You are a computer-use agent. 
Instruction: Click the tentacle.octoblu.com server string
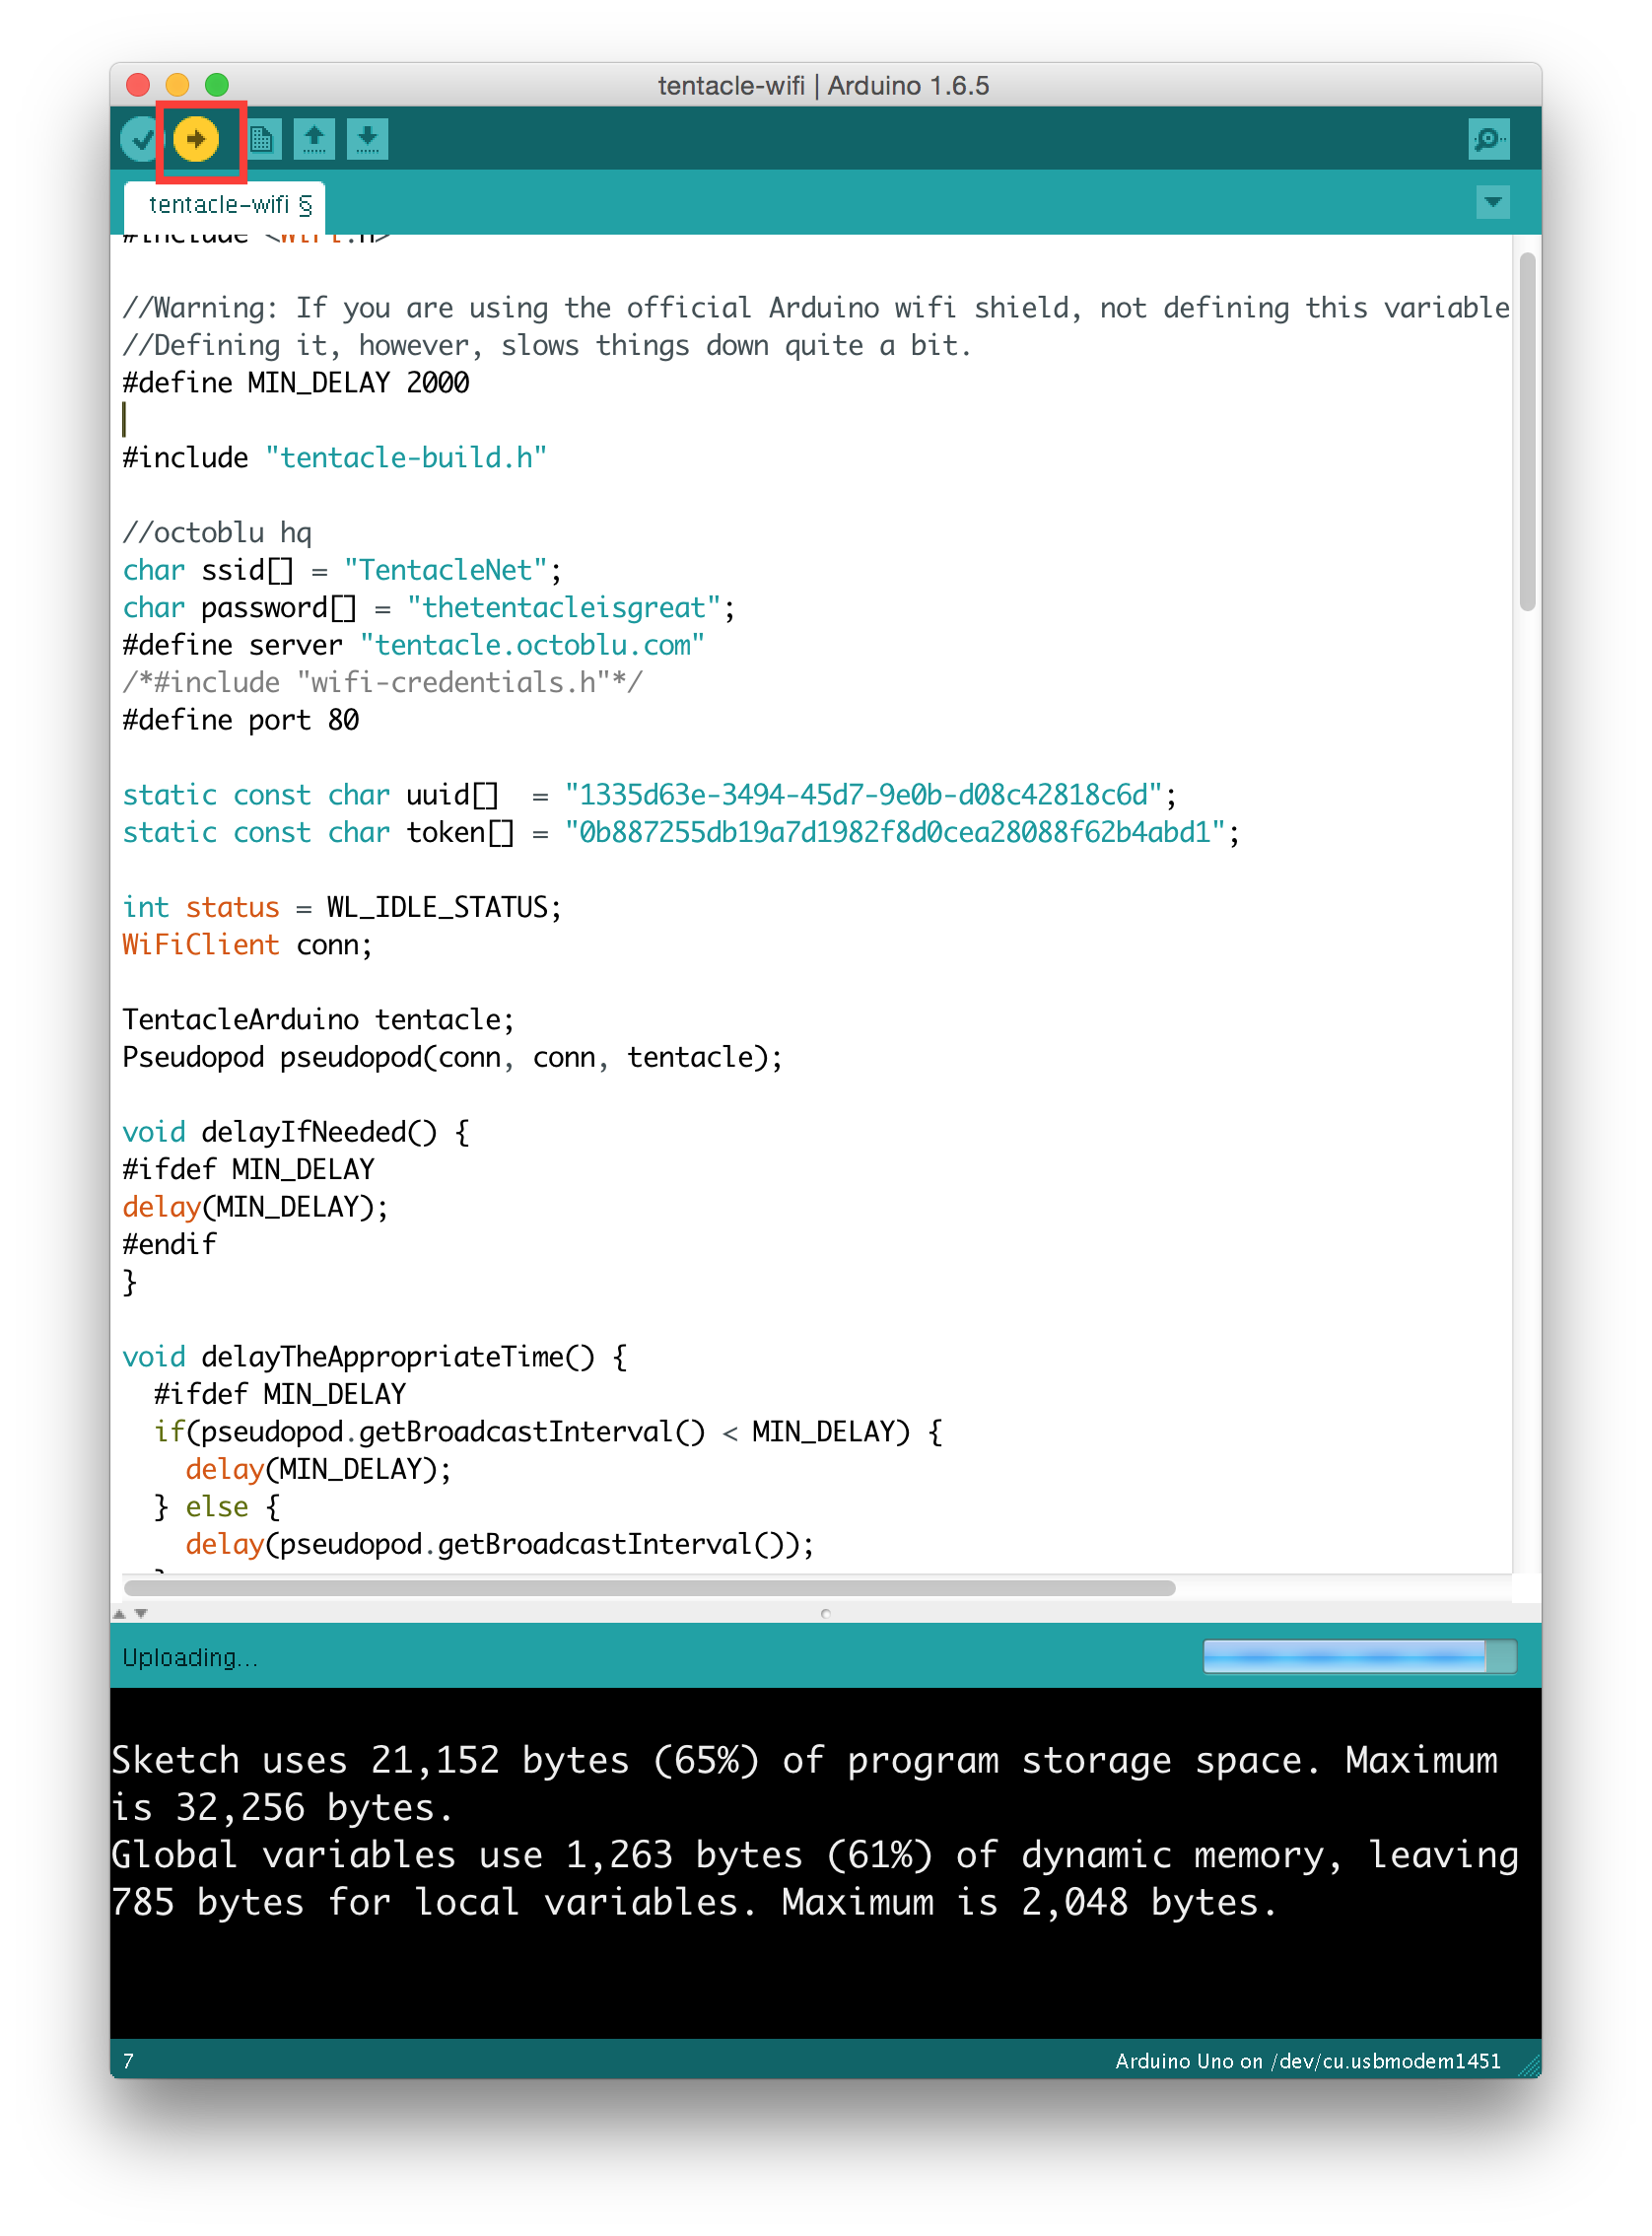click(x=532, y=645)
